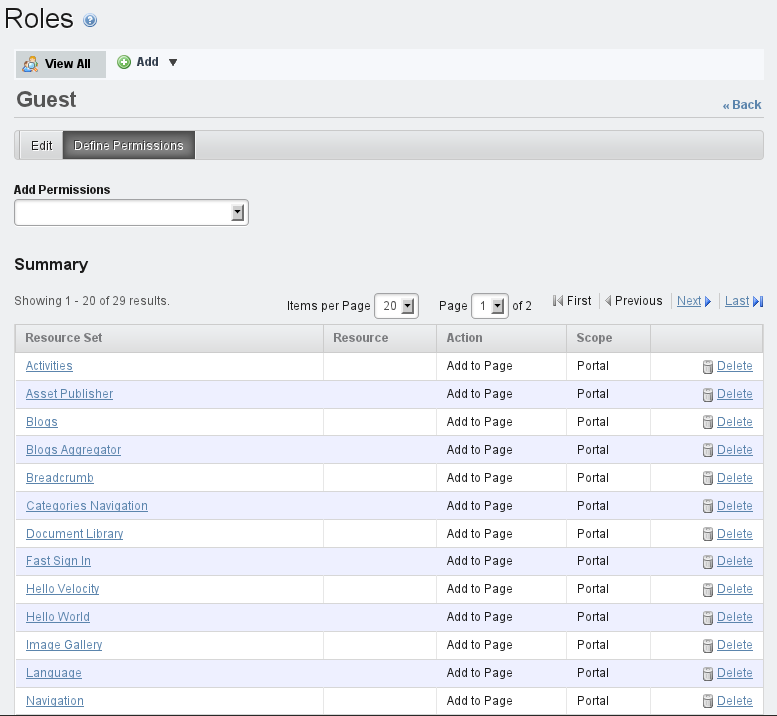Click the Summary section heading

click(x=51, y=264)
